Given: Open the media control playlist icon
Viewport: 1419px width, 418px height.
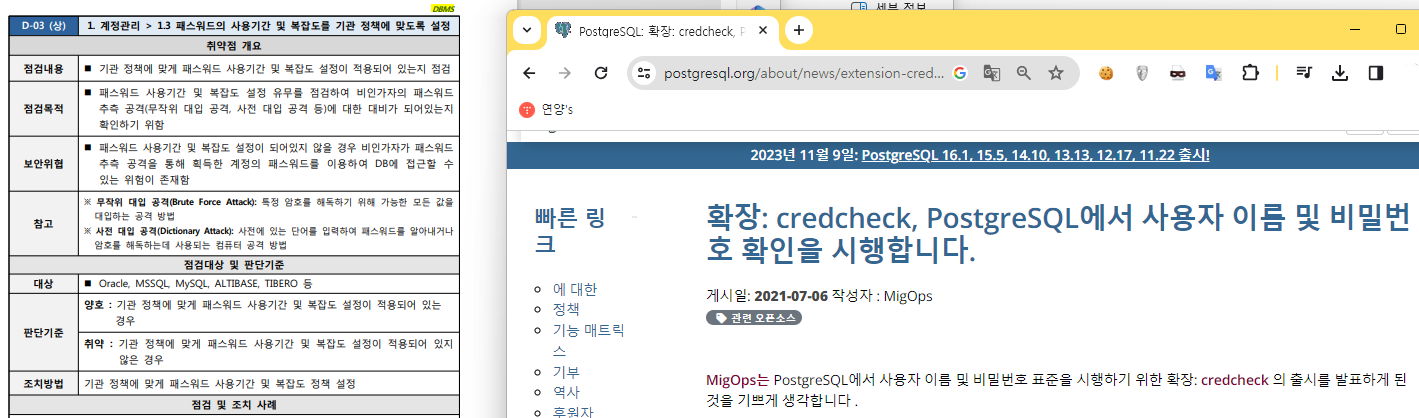Looking at the screenshot, I should (1304, 73).
